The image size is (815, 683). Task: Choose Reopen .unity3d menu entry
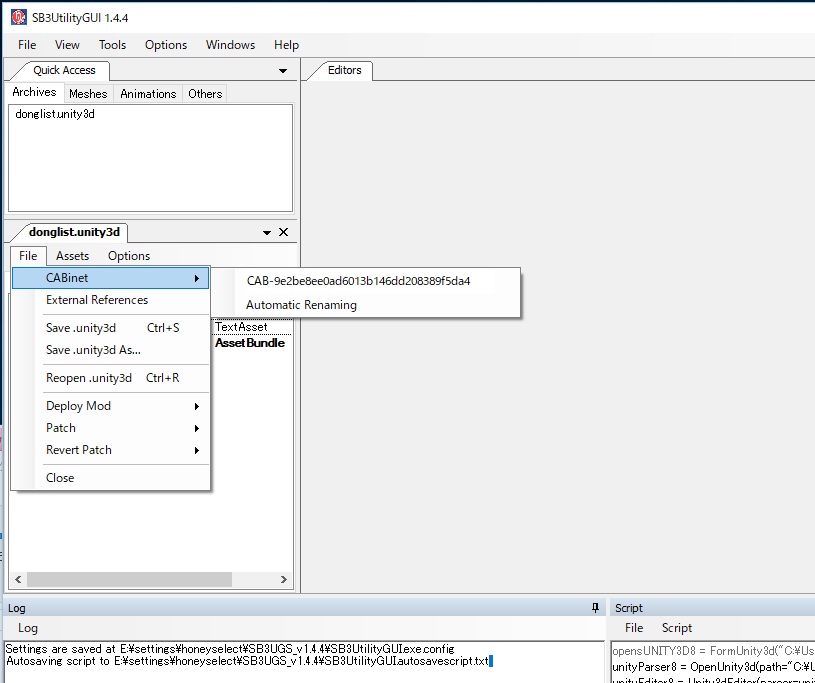89,378
